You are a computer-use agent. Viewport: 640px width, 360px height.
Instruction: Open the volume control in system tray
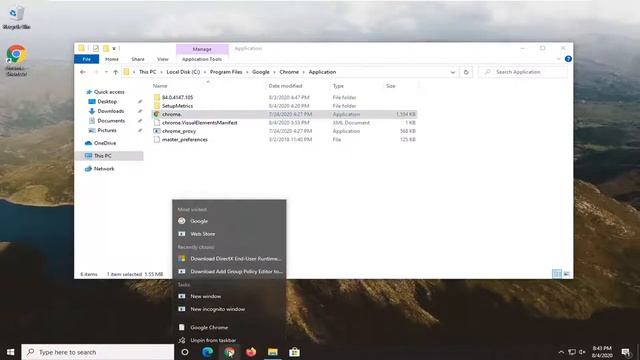(x=582, y=352)
